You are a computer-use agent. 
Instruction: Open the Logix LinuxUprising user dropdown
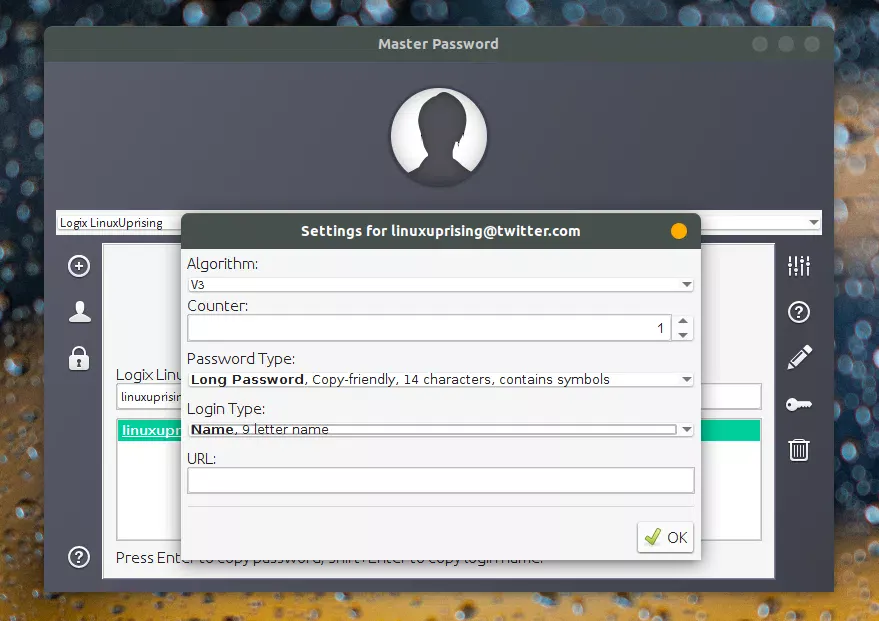tap(439, 223)
